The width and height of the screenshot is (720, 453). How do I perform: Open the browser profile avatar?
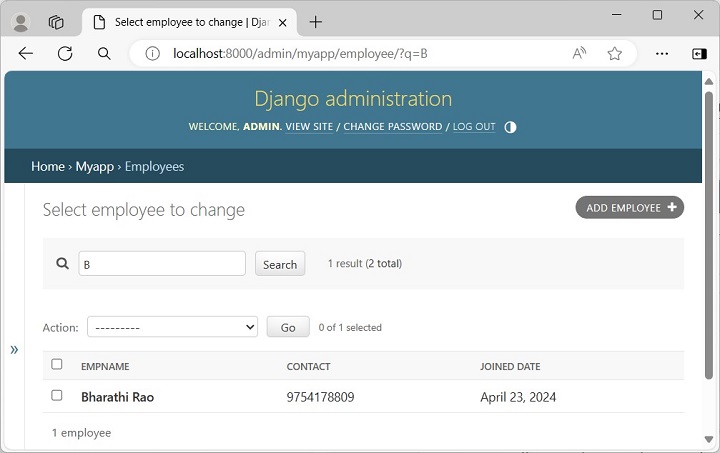tap(20, 22)
